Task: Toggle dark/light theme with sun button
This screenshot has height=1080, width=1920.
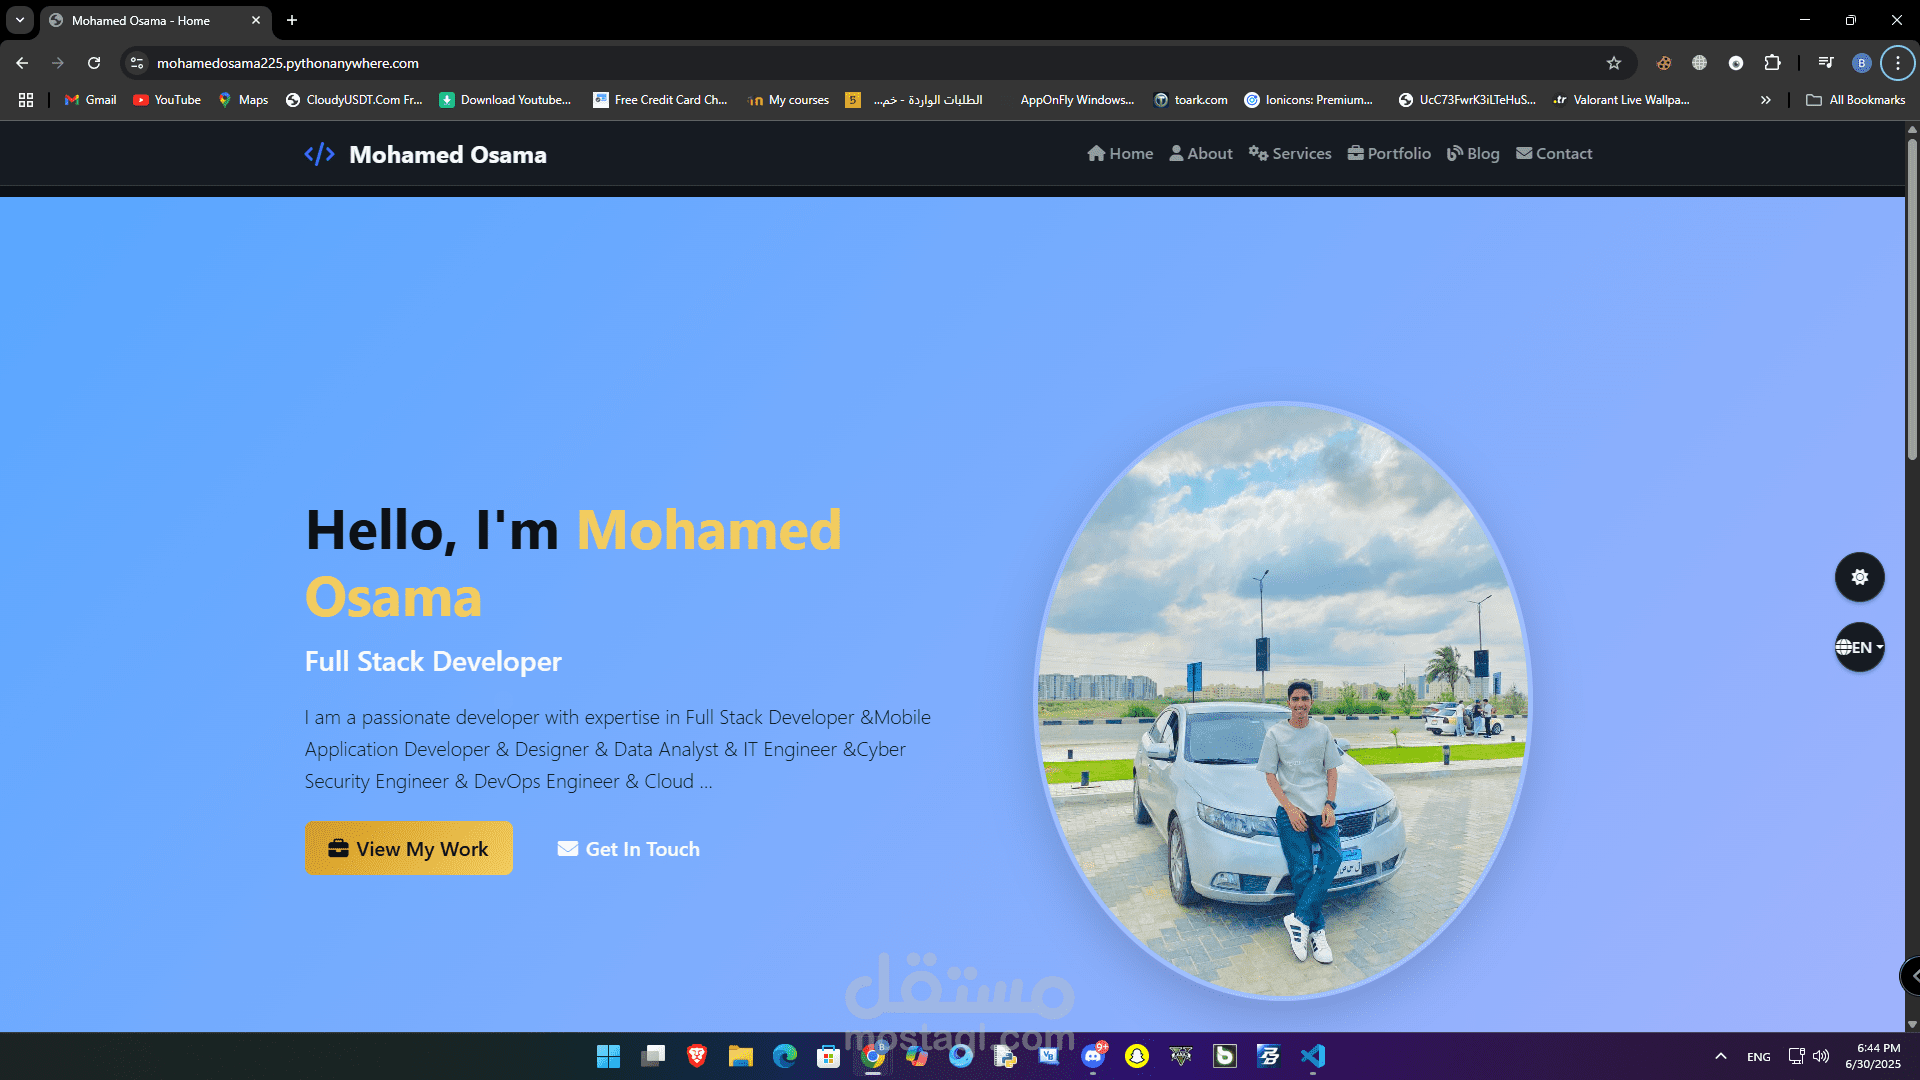Action: pos(1859,577)
